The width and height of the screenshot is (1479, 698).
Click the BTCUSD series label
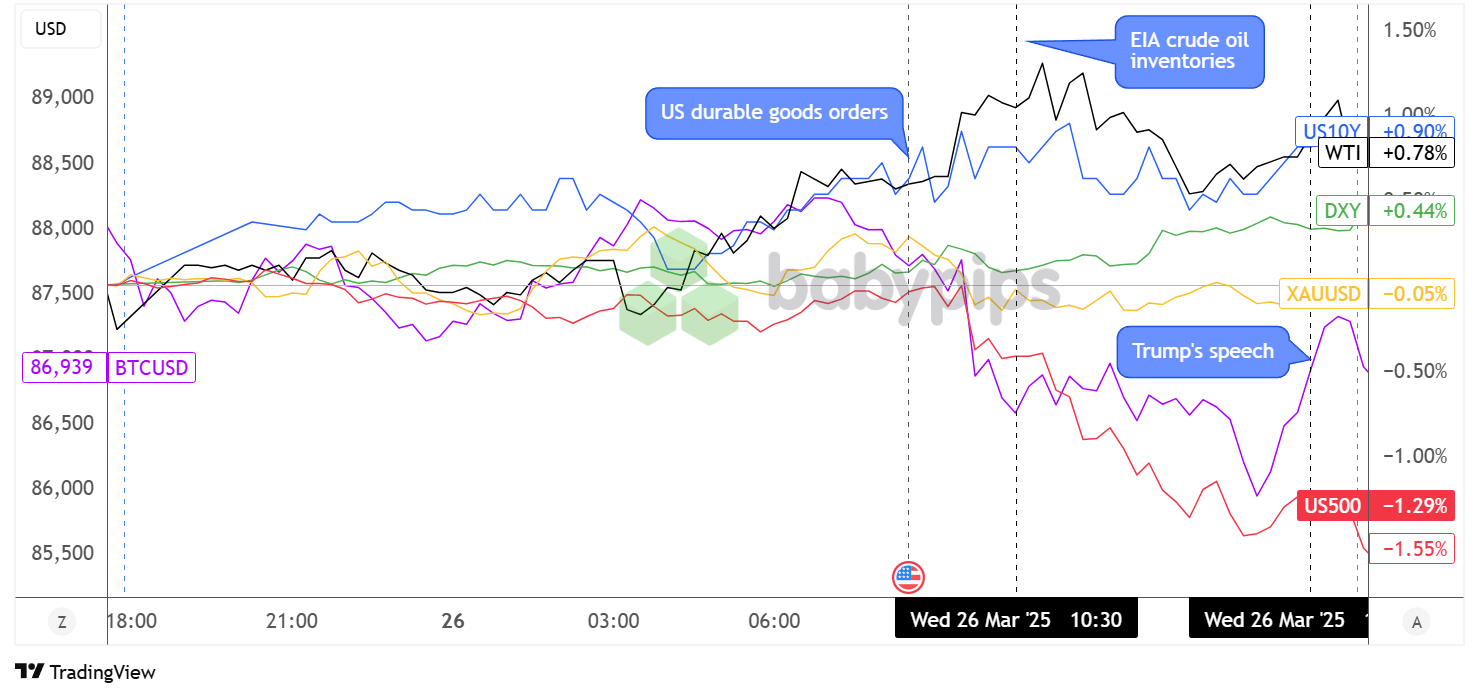click(151, 368)
